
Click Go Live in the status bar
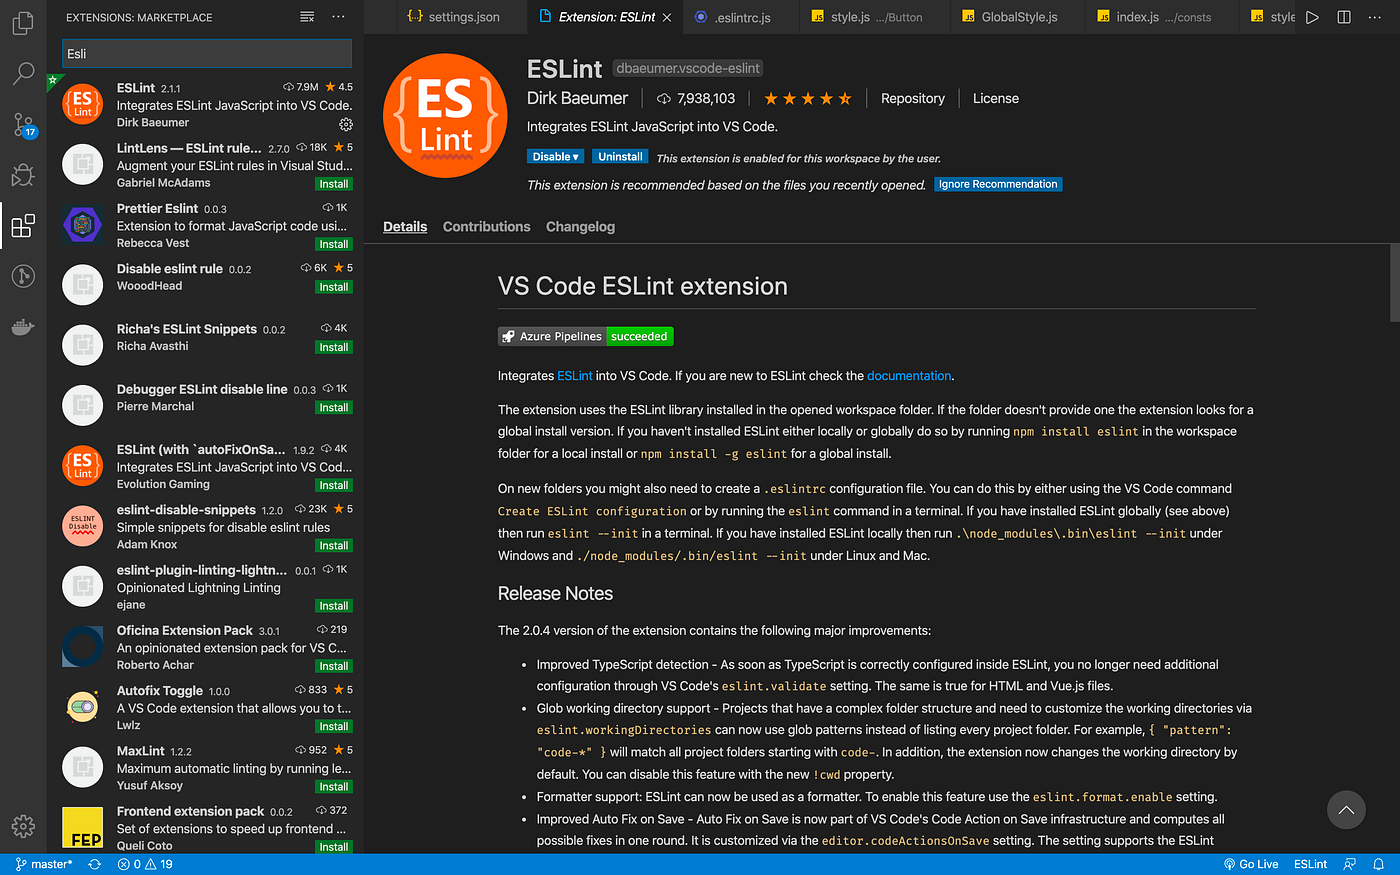pos(1251,864)
